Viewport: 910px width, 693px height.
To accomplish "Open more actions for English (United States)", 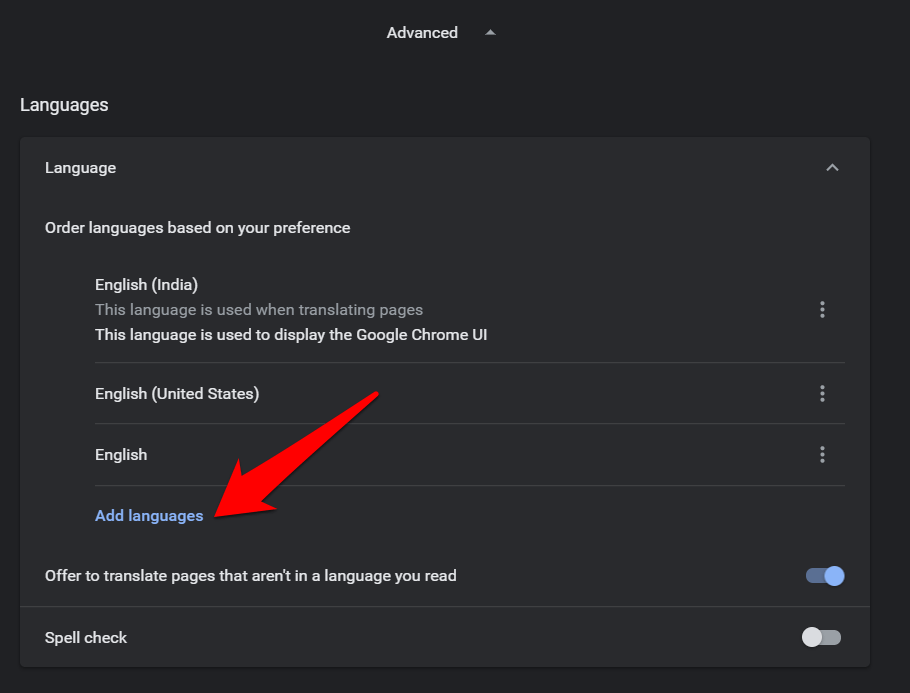I will pyautogui.click(x=822, y=394).
